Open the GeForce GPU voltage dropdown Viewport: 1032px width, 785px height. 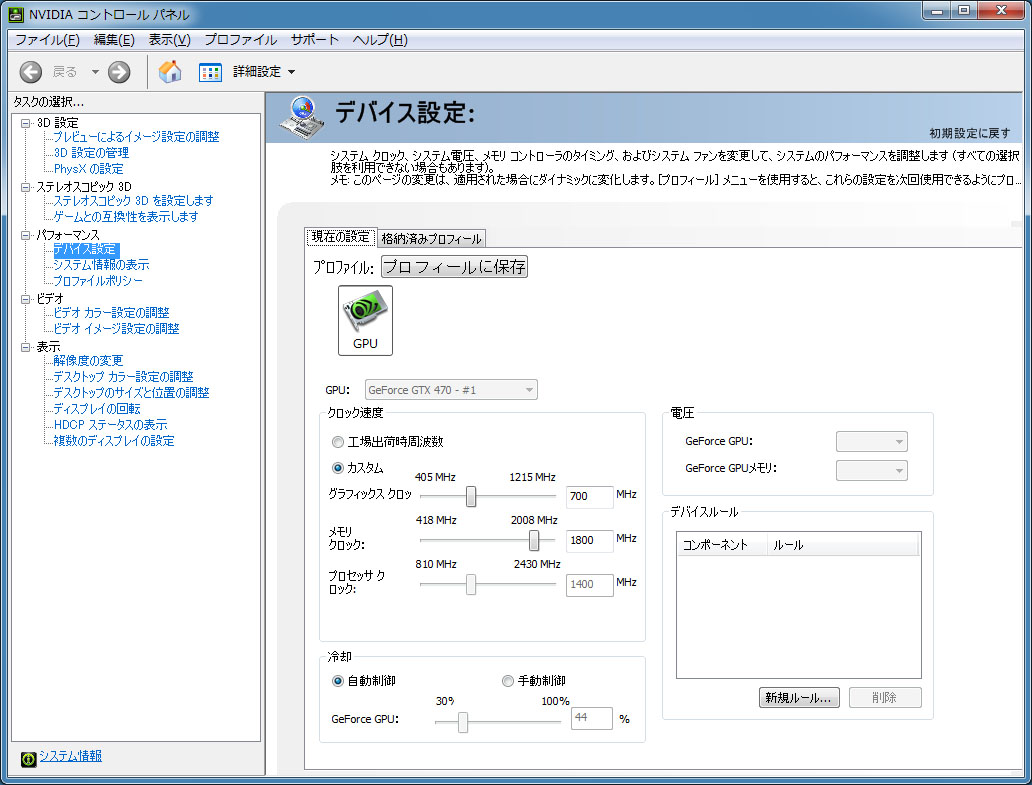coord(871,442)
